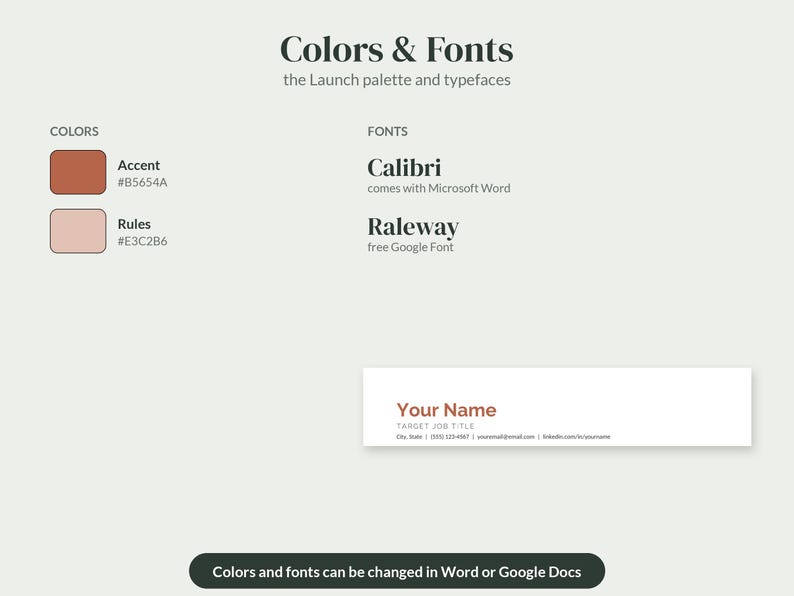Click the Calibri font name
This screenshot has width=794, height=596.
404,168
